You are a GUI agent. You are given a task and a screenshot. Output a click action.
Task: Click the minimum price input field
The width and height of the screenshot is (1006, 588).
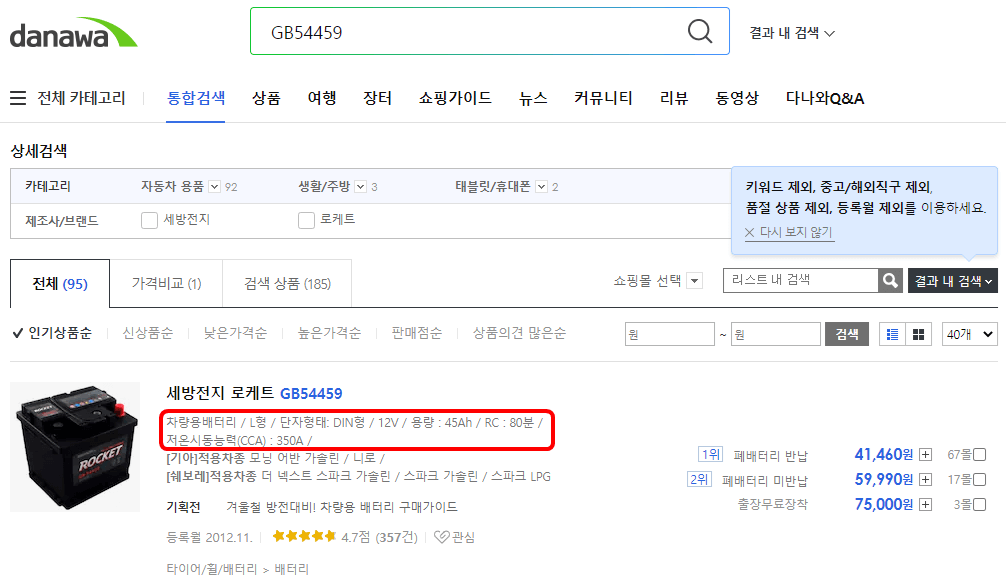coord(669,334)
